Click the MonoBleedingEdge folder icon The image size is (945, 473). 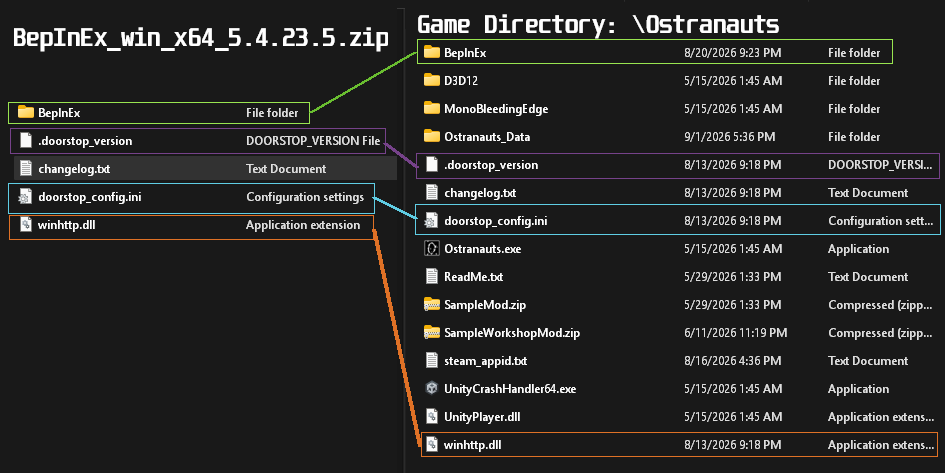point(432,108)
